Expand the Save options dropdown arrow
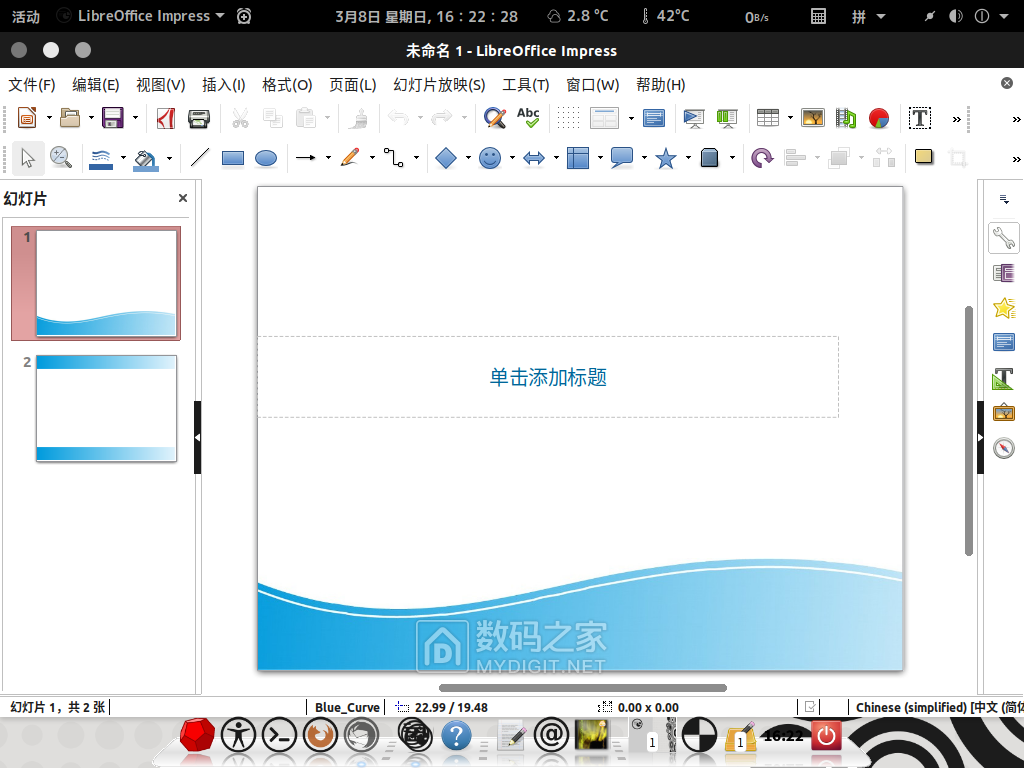This screenshot has height=768, width=1024. pyautogui.click(x=135, y=118)
